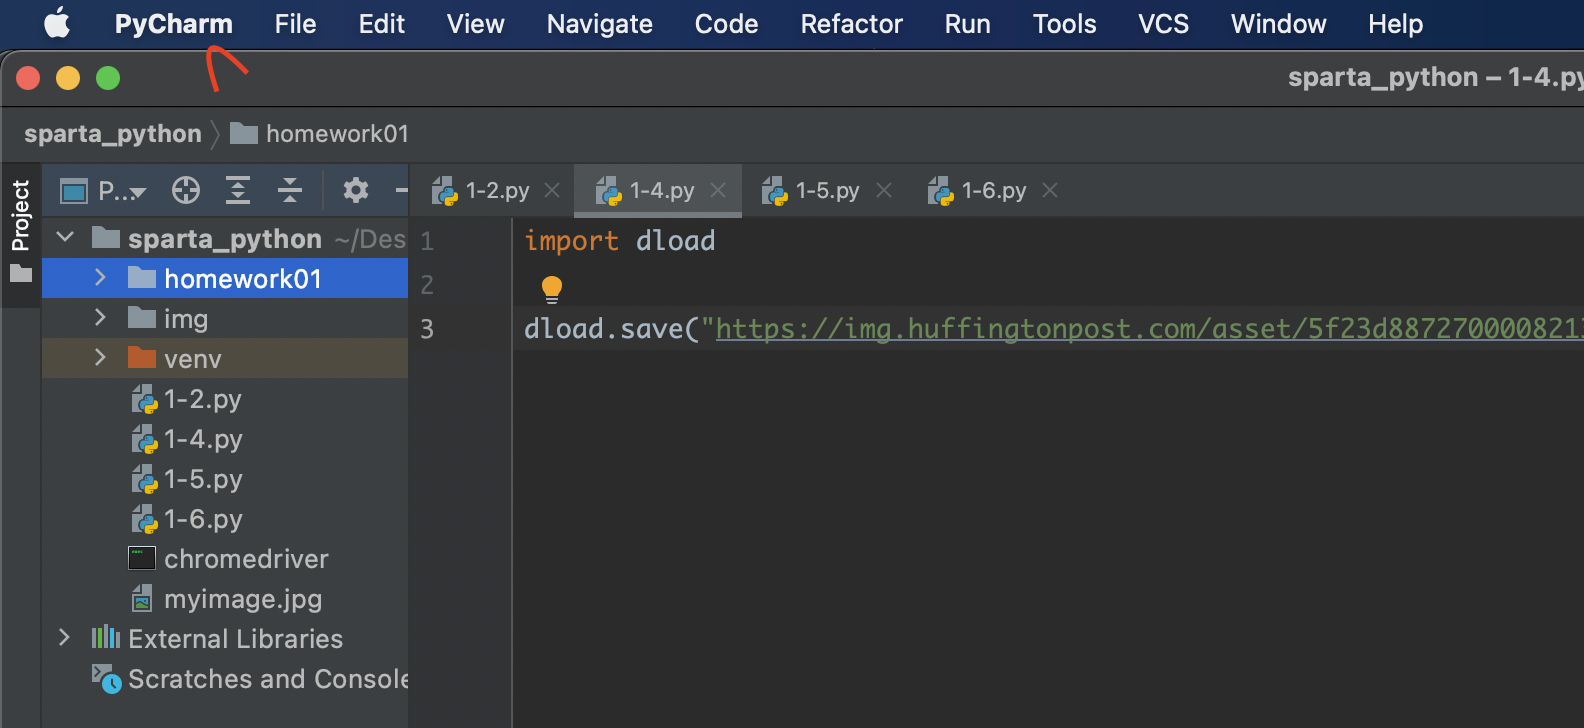Viewport: 1584px width, 728px height.
Task: Open the File menu
Action: [295, 23]
